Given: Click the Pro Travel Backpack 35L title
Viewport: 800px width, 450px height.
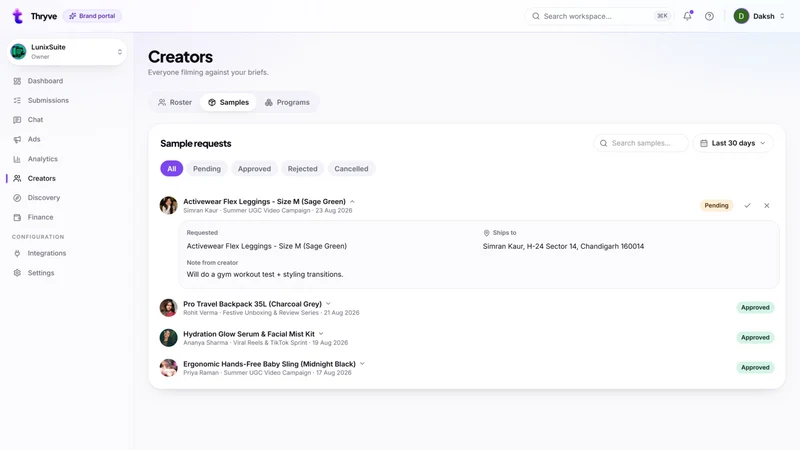Looking at the screenshot, I should [253, 304].
